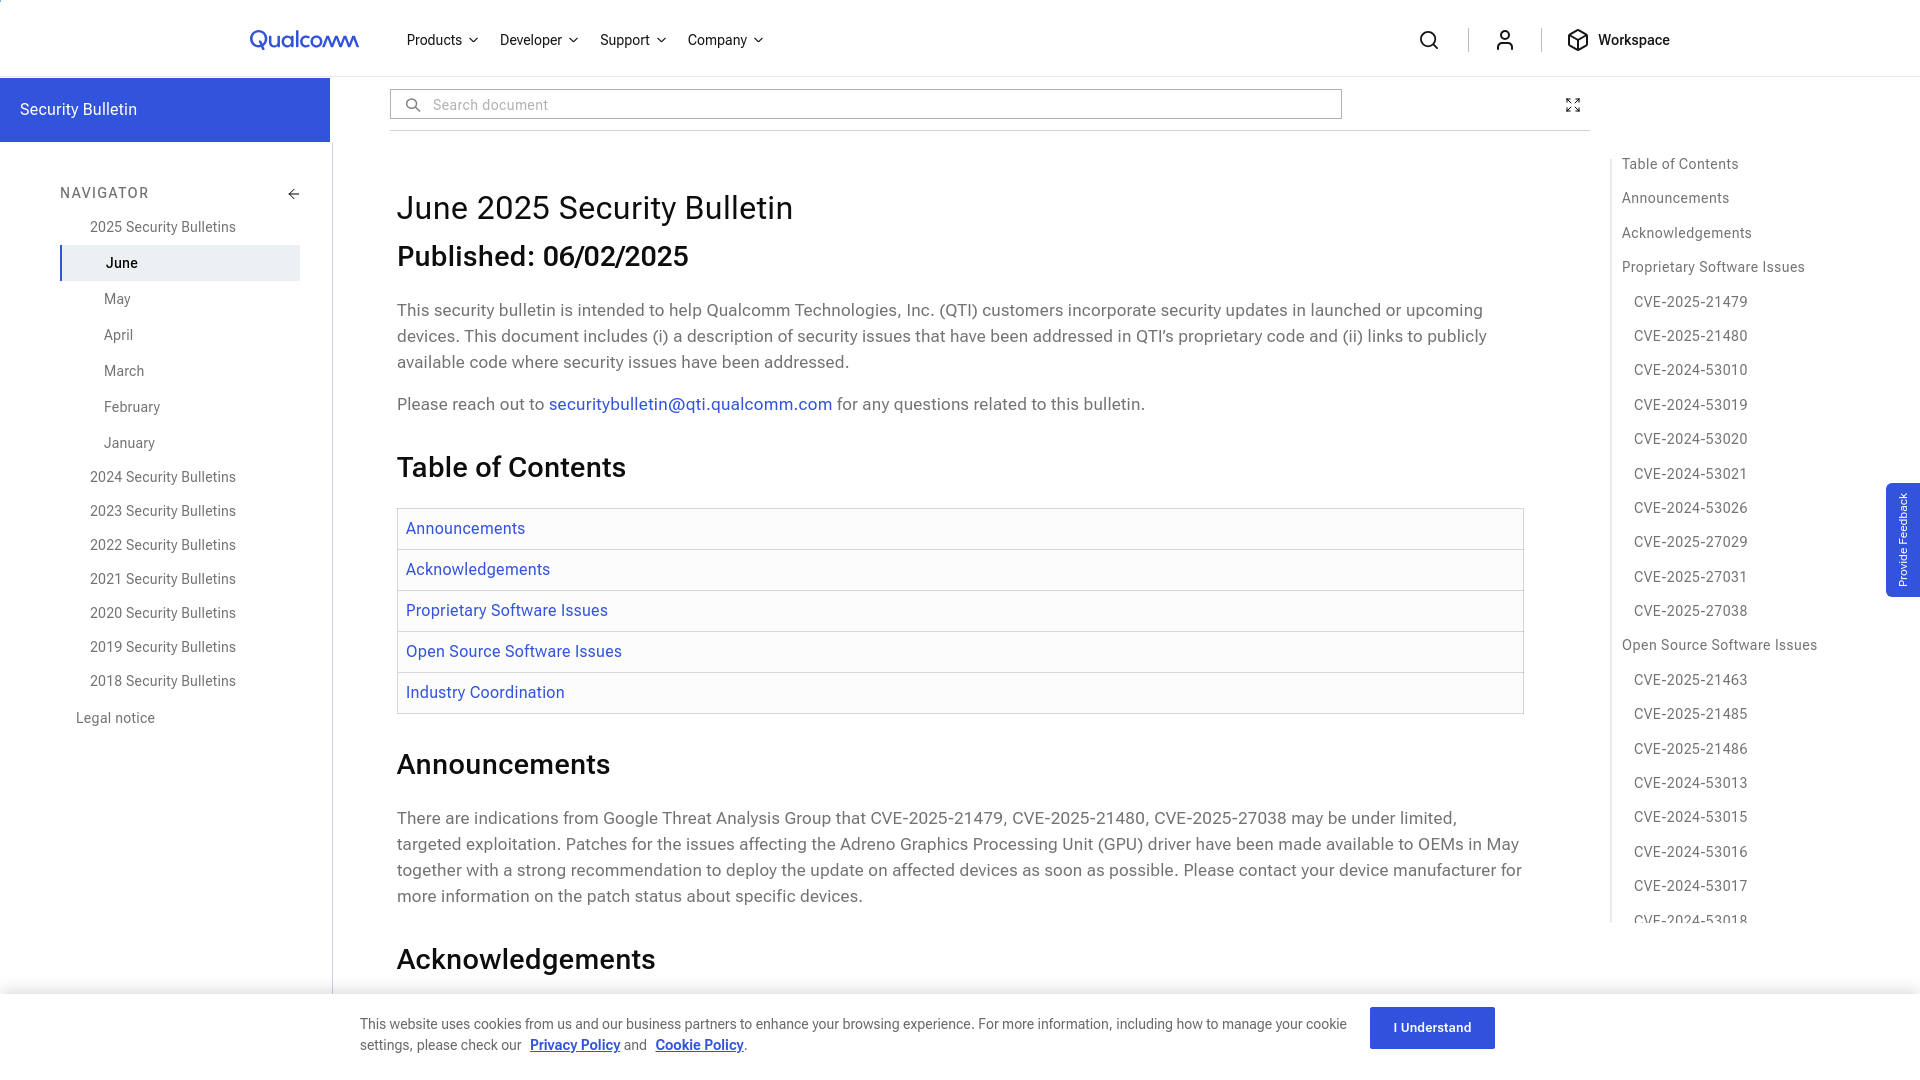Expand 2022 Security Bulletins

[163, 545]
